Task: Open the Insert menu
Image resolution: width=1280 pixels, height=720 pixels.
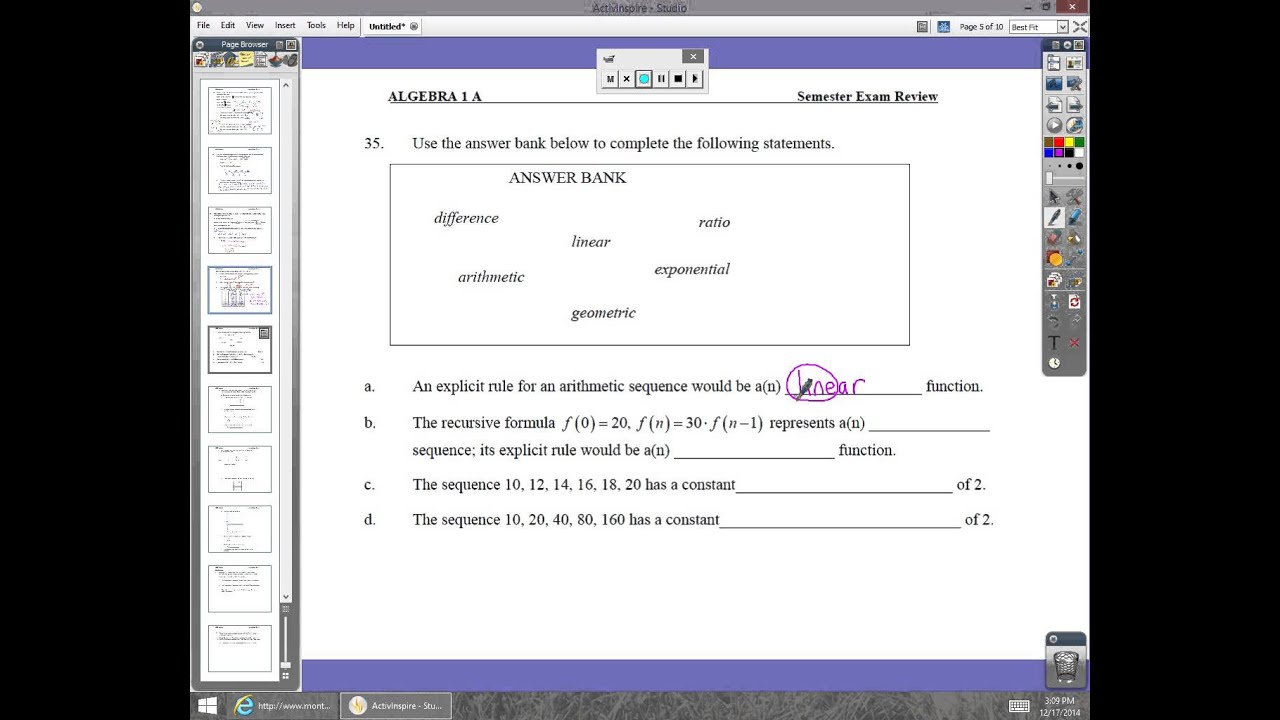Action: click(x=285, y=25)
